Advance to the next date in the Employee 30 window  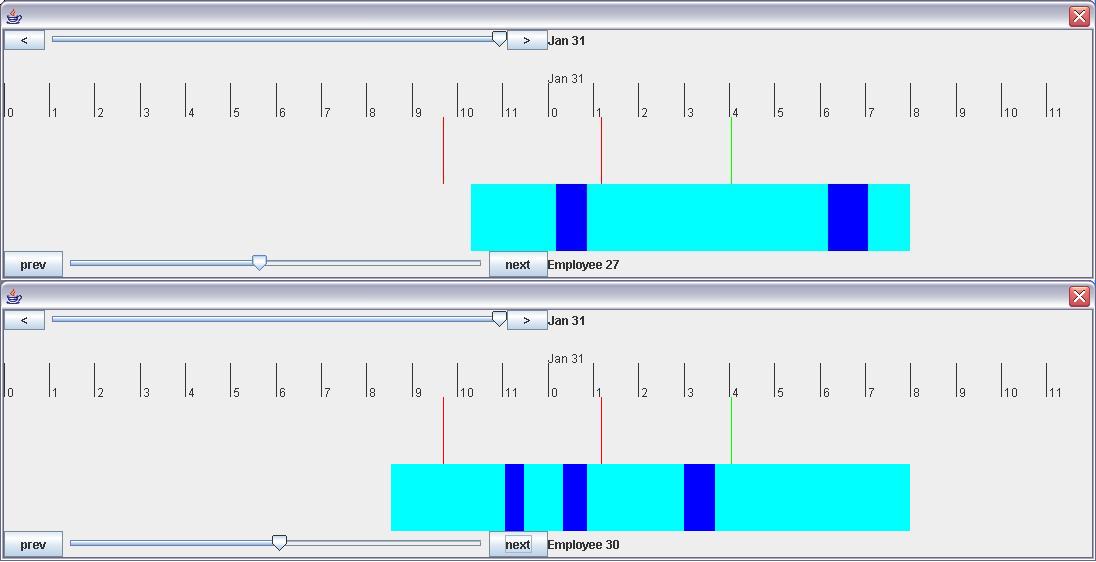pos(526,320)
